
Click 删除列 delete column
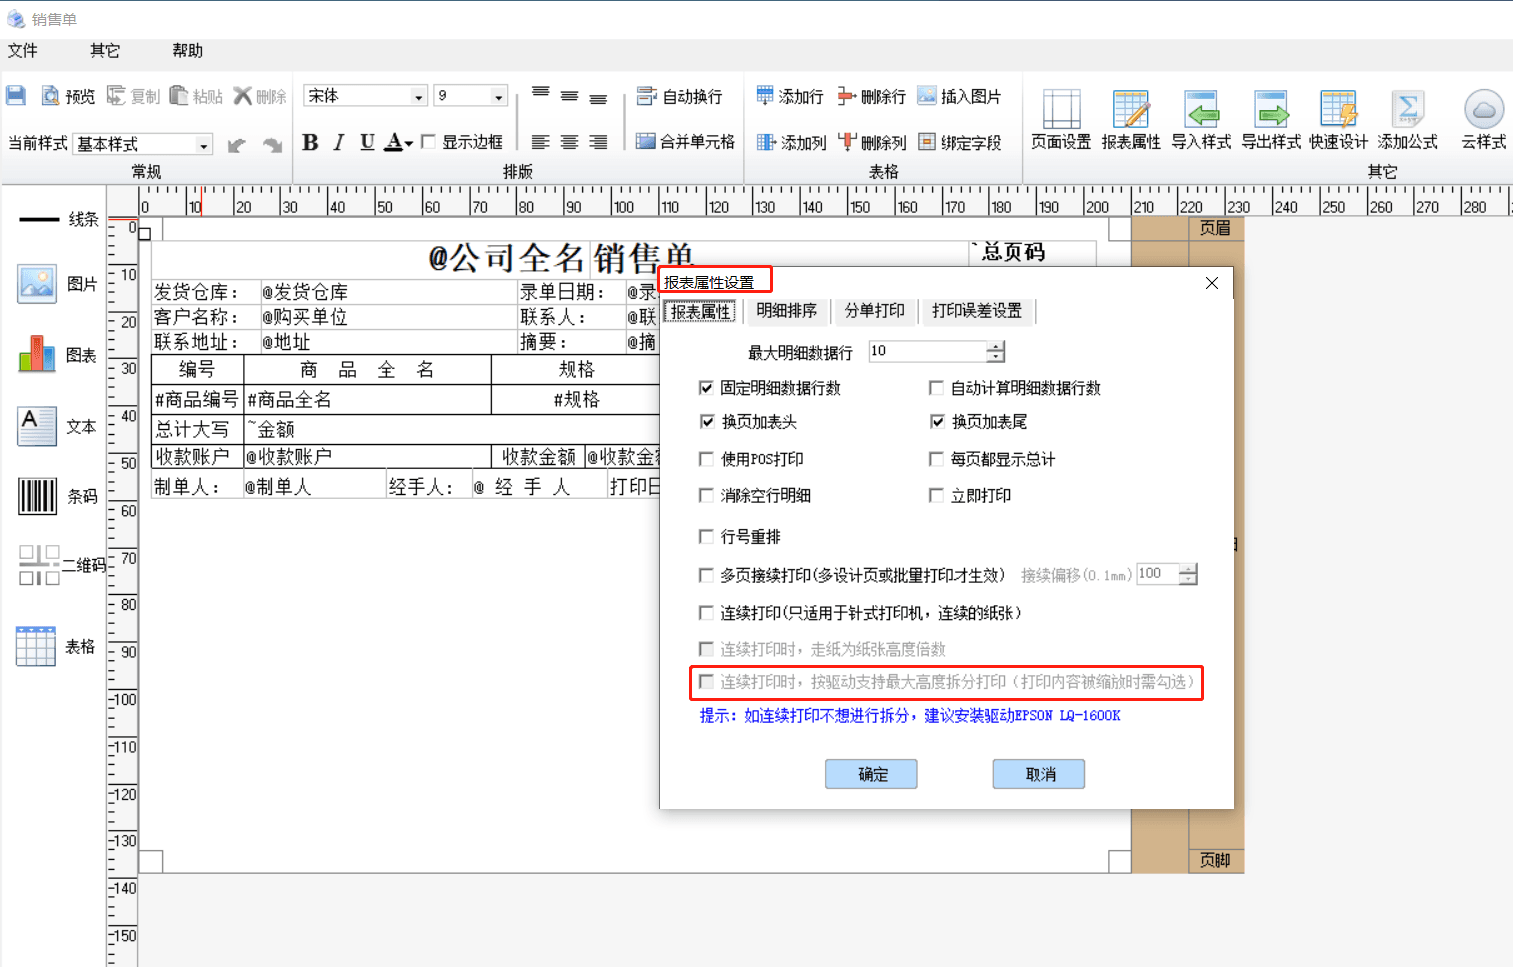coord(872,142)
